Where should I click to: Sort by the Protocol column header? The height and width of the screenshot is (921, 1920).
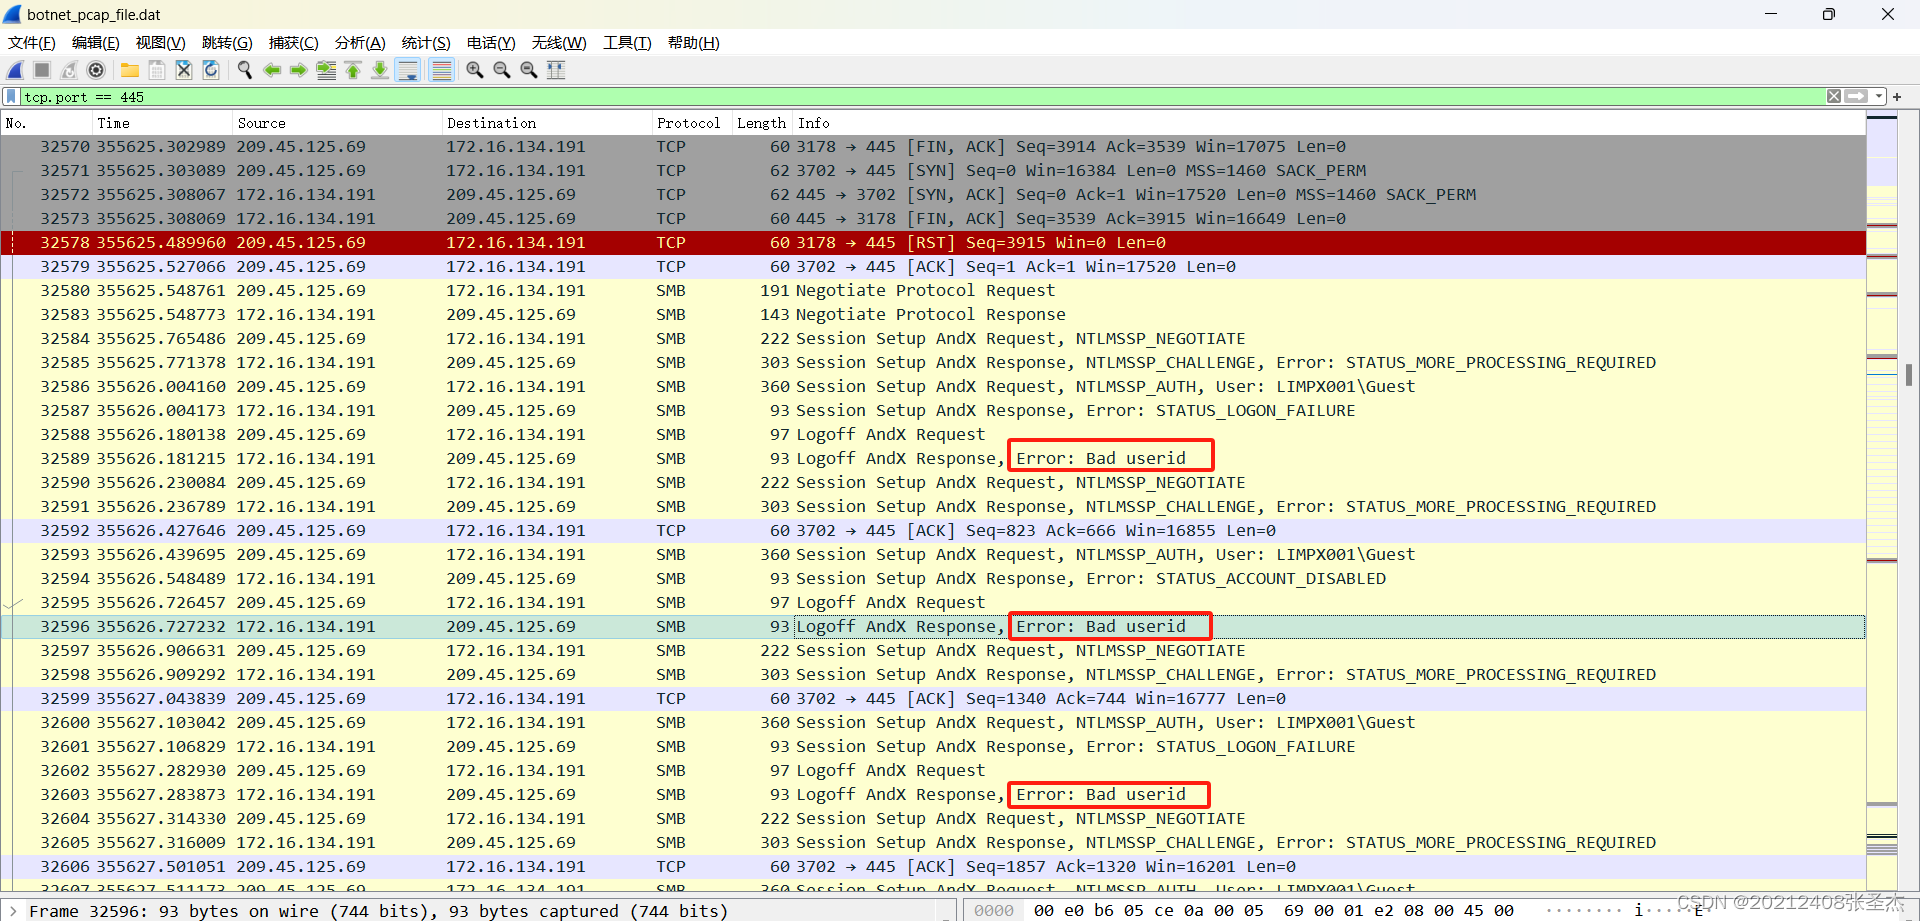point(692,123)
